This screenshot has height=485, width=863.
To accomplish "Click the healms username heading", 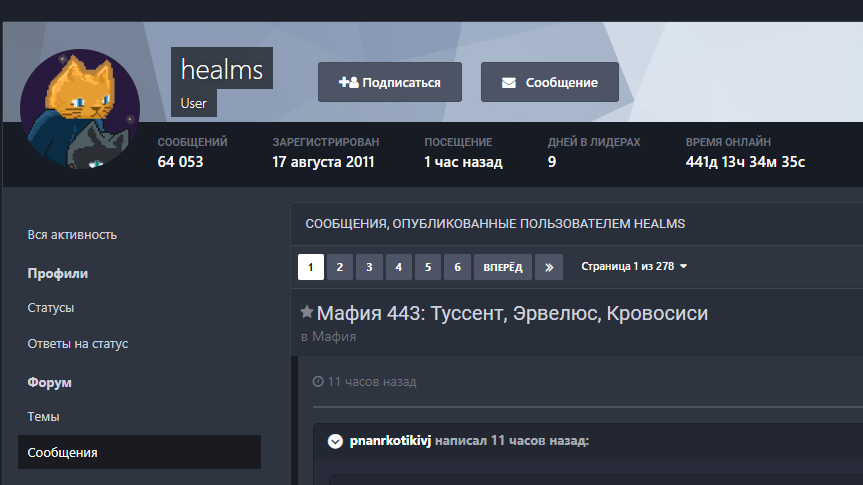I will [222, 69].
